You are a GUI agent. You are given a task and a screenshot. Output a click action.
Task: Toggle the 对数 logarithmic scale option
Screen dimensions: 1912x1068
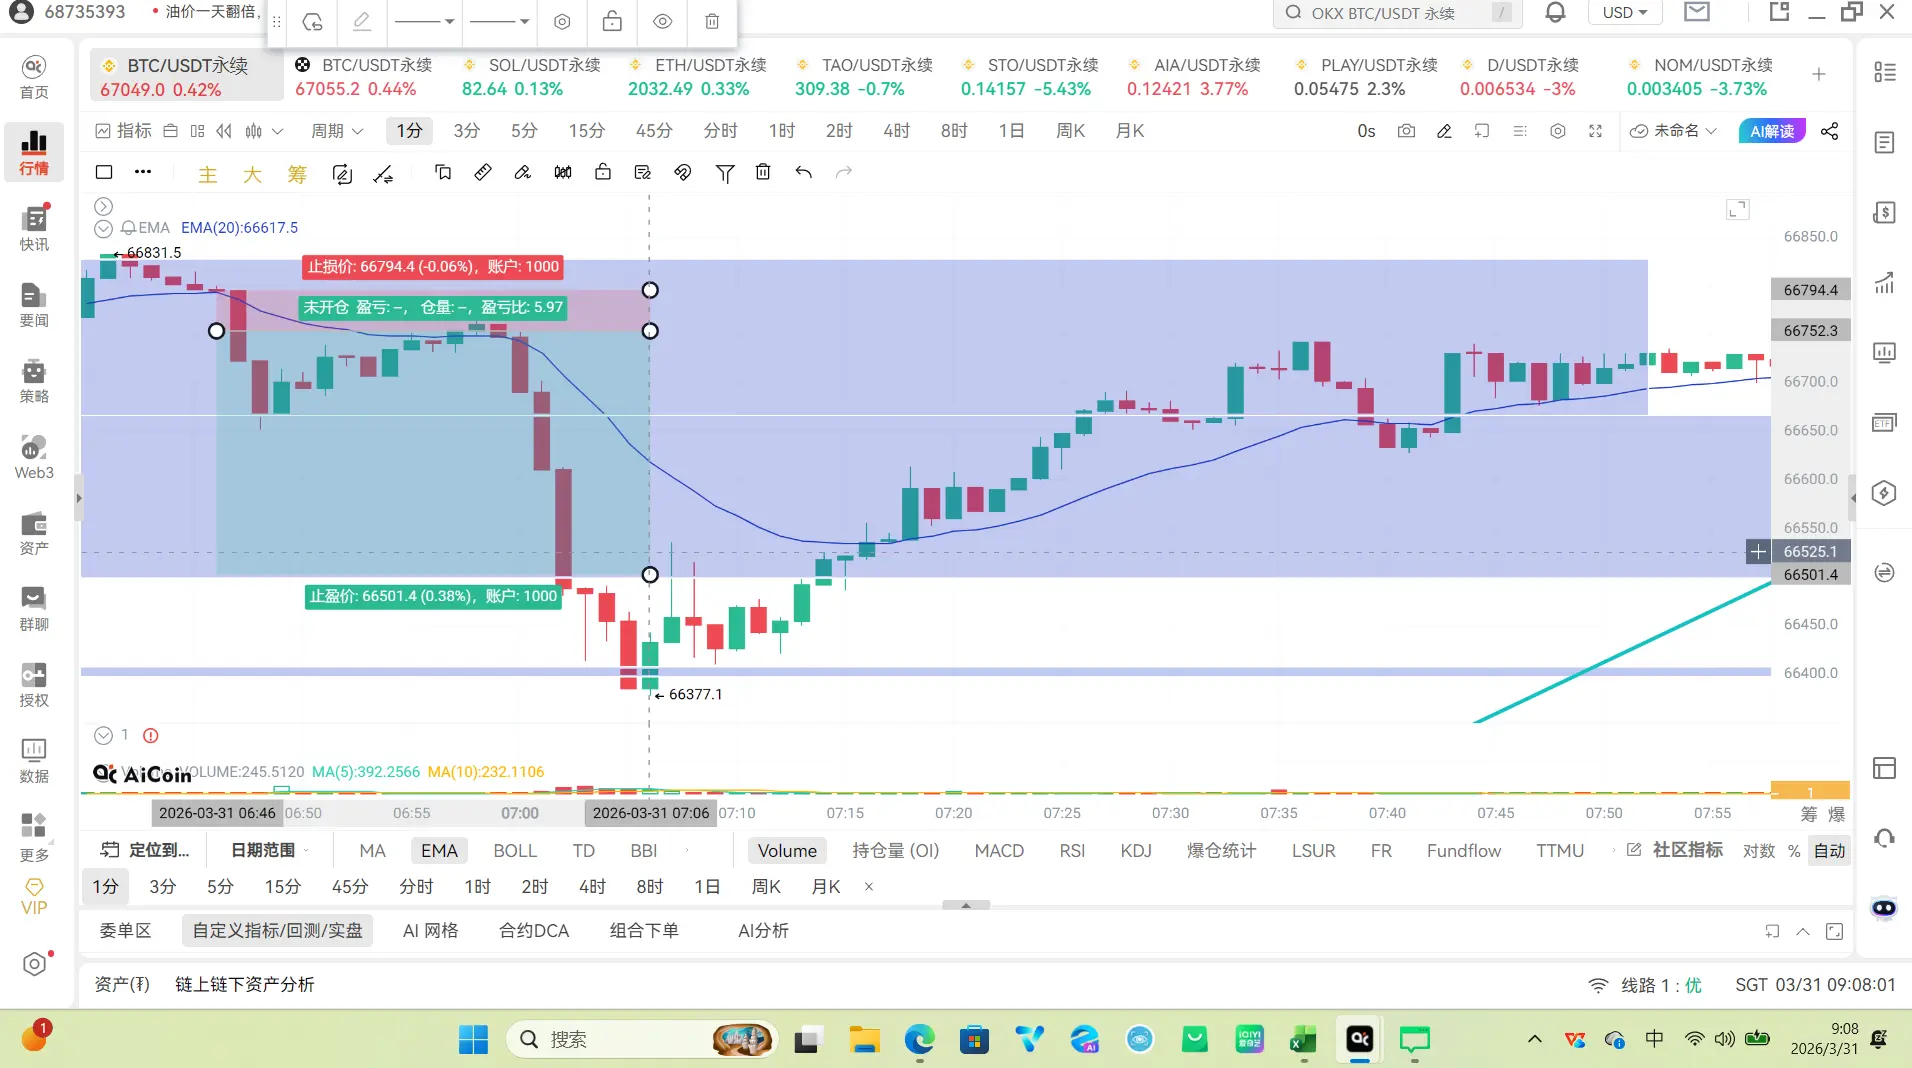pos(1758,850)
